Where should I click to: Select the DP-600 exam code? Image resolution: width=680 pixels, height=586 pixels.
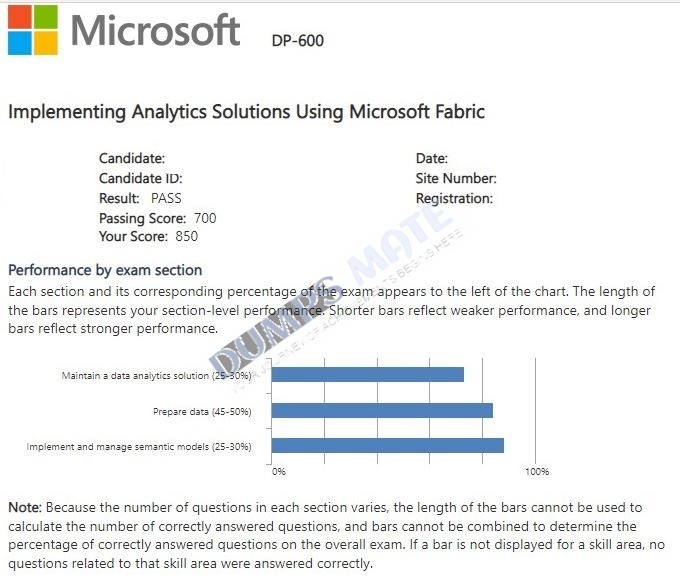pyautogui.click(x=298, y=41)
